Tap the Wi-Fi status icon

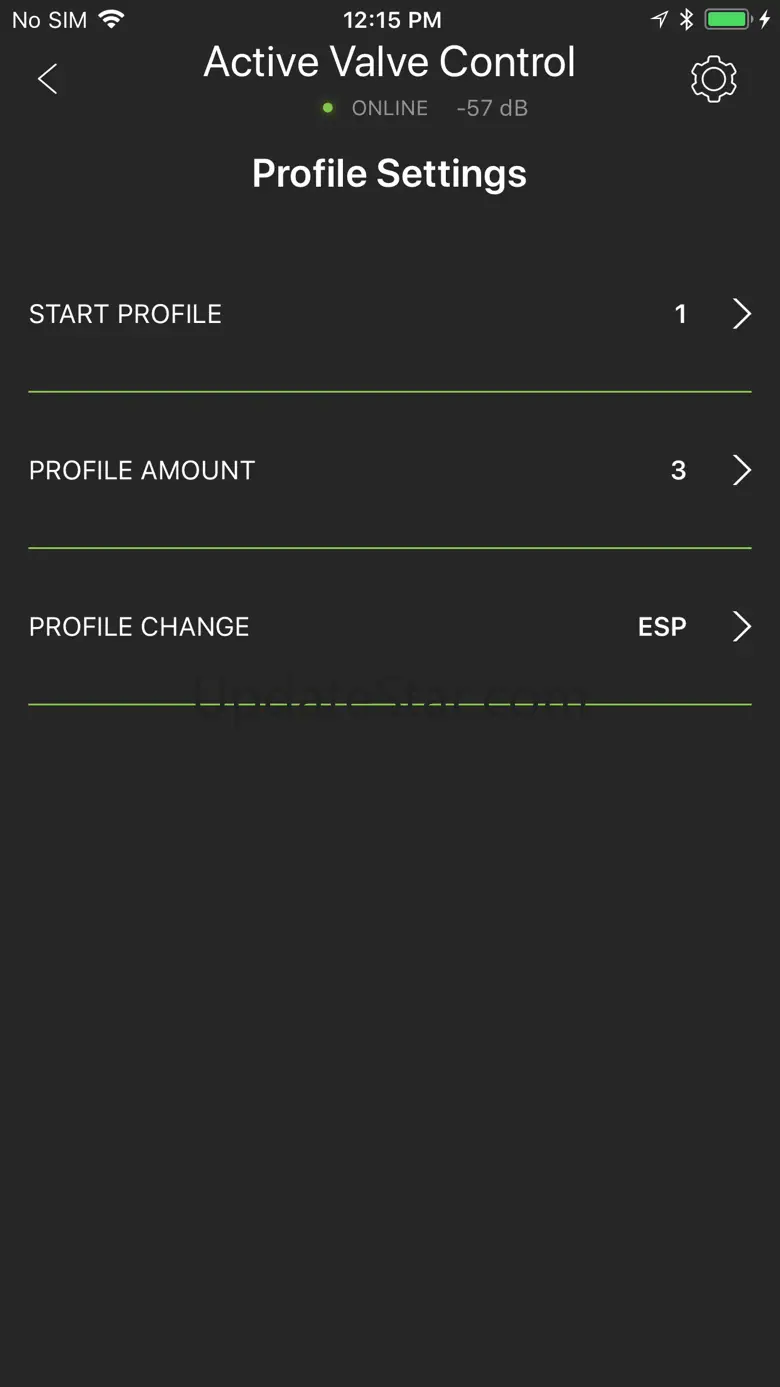point(112,19)
